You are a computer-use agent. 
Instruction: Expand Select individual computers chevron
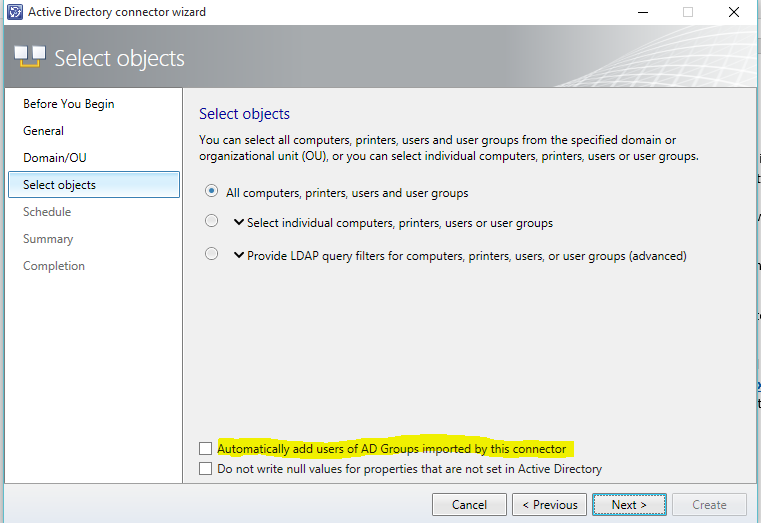pos(238,222)
